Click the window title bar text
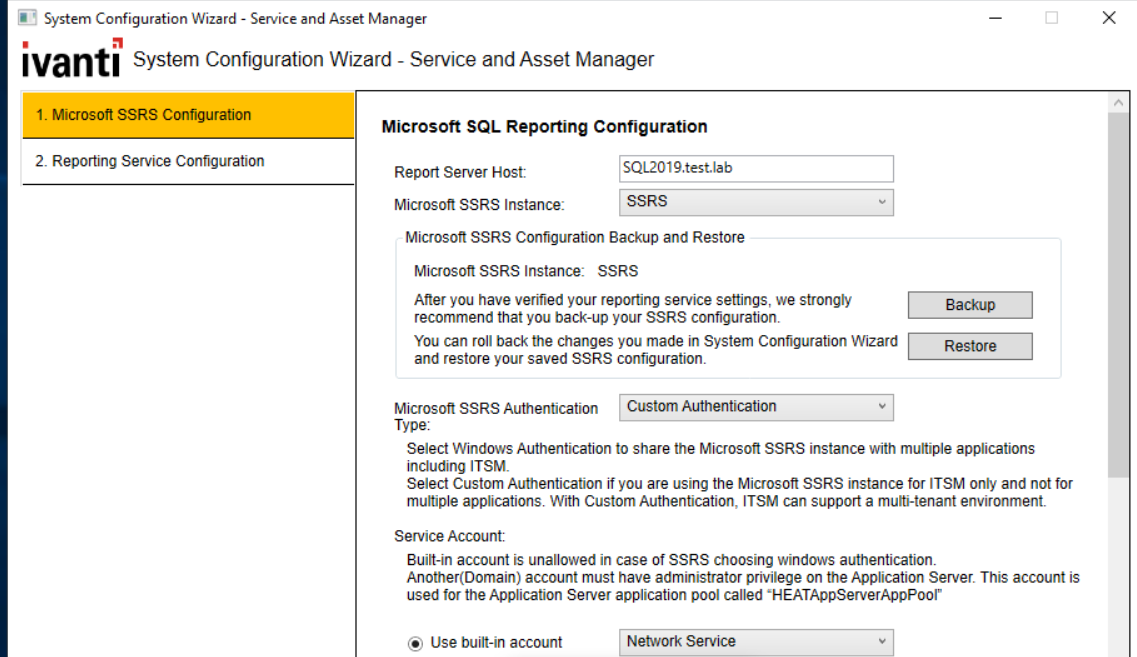This screenshot has width=1137, height=657. pyautogui.click(x=235, y=19)
